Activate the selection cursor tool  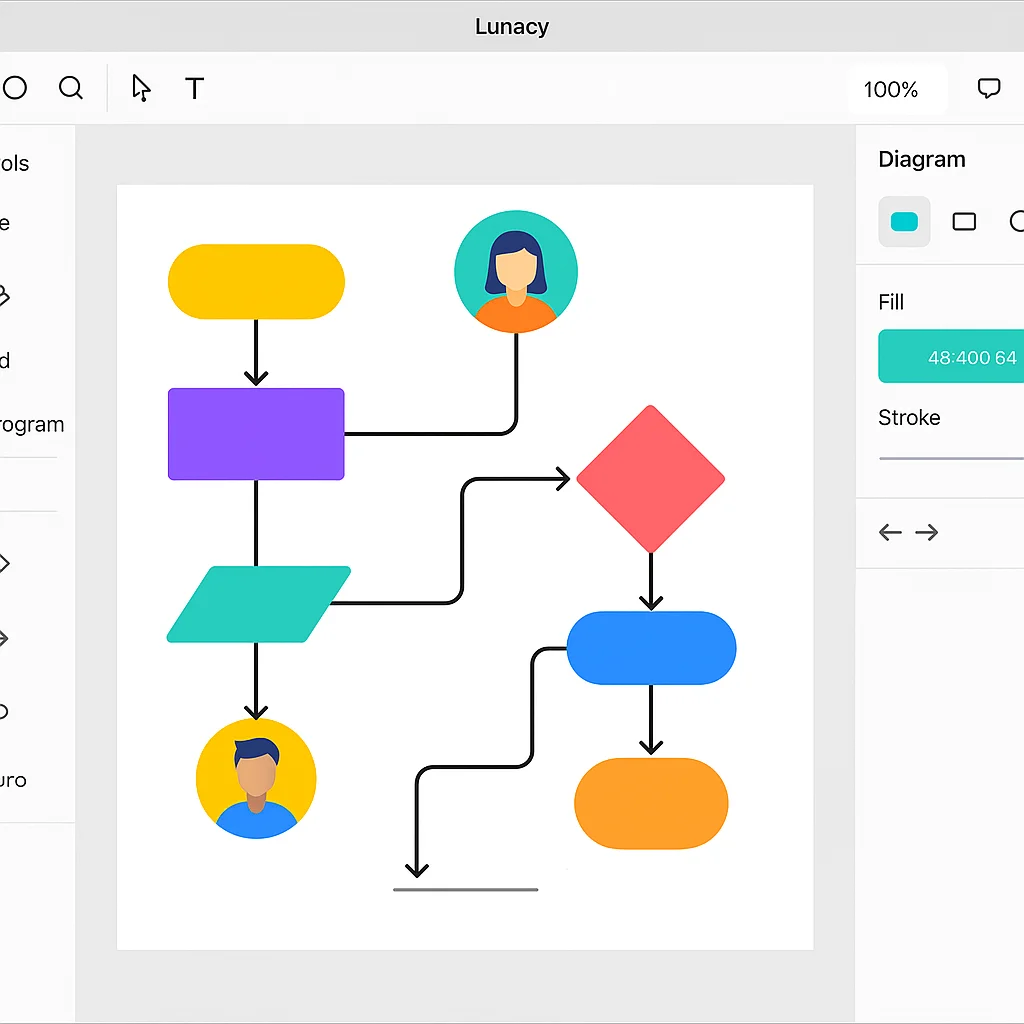coord(141,88)
